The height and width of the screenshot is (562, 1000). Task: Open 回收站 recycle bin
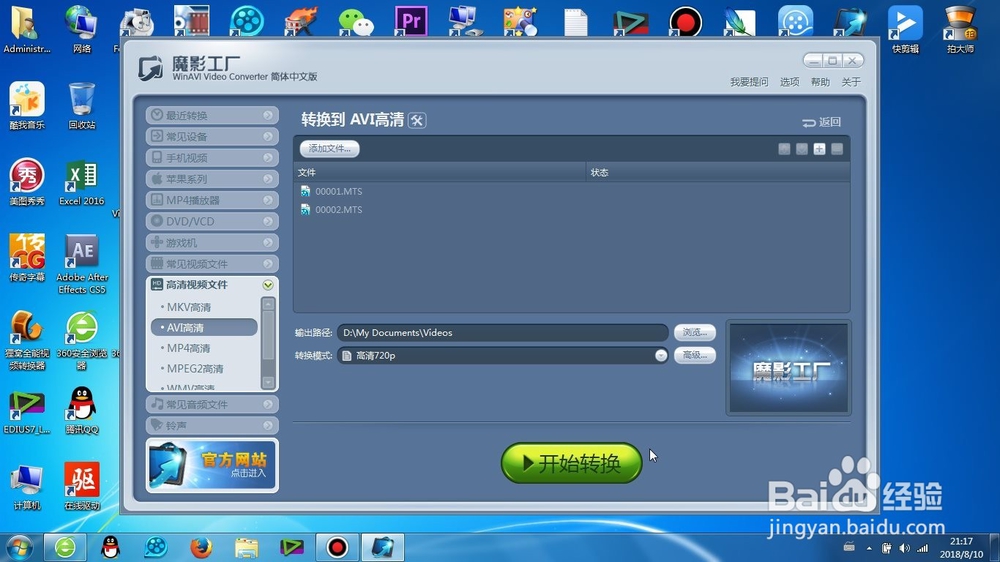[82, 106]
